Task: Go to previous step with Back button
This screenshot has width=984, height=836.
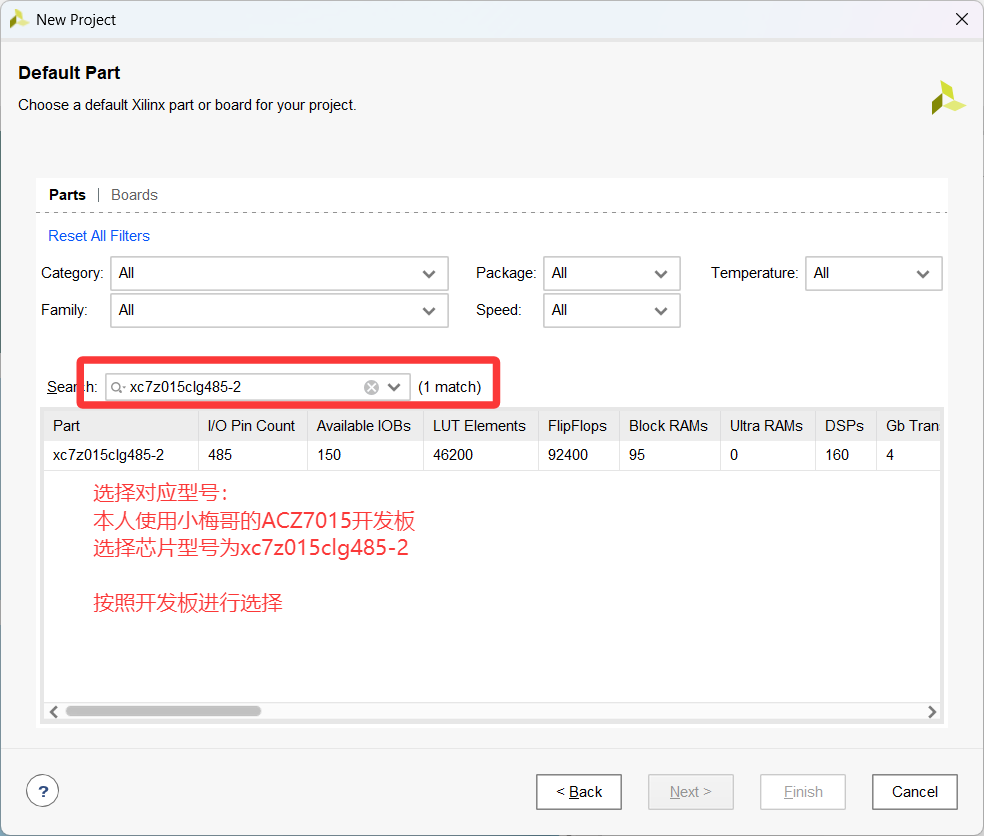Action: click(579, 791)
